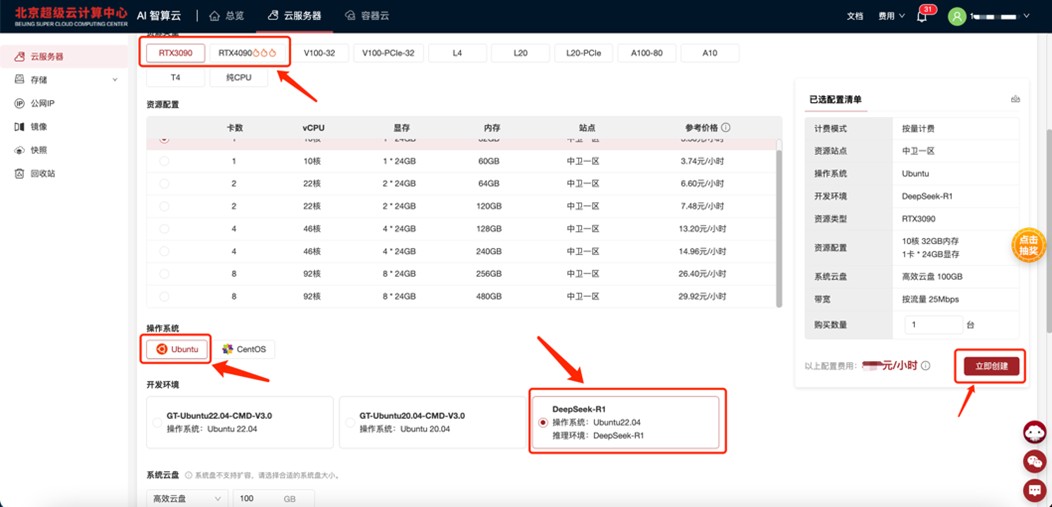The height and width of the screenshot is (507, 1052).
Task: Click the 480GB memory cell
Action: (x=491, y=296)
